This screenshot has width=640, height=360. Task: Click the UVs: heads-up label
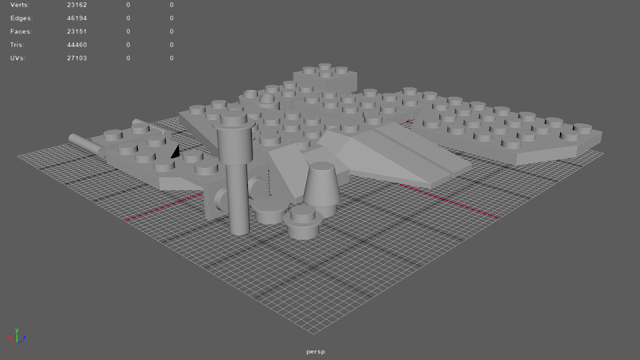18,58
